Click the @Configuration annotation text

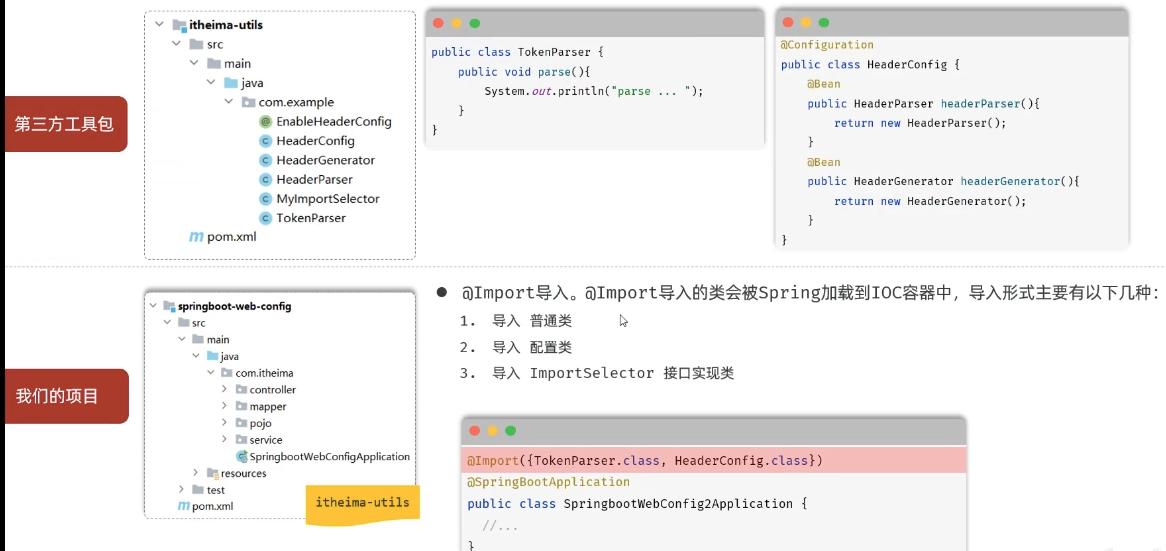tap(827, 45)
